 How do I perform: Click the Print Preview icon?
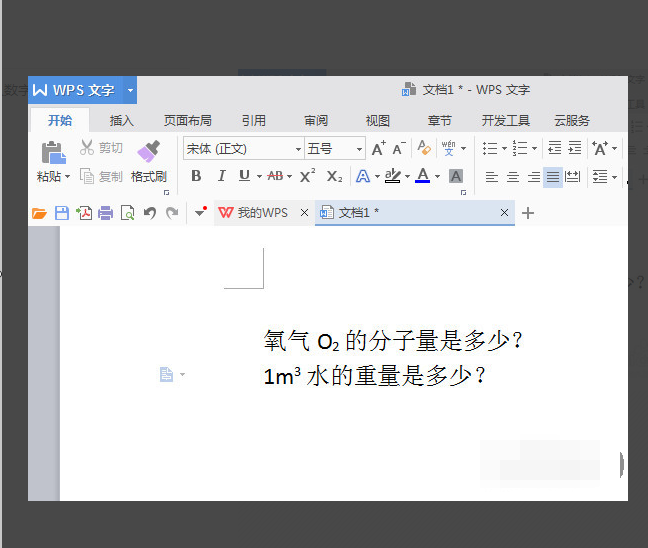127,213
